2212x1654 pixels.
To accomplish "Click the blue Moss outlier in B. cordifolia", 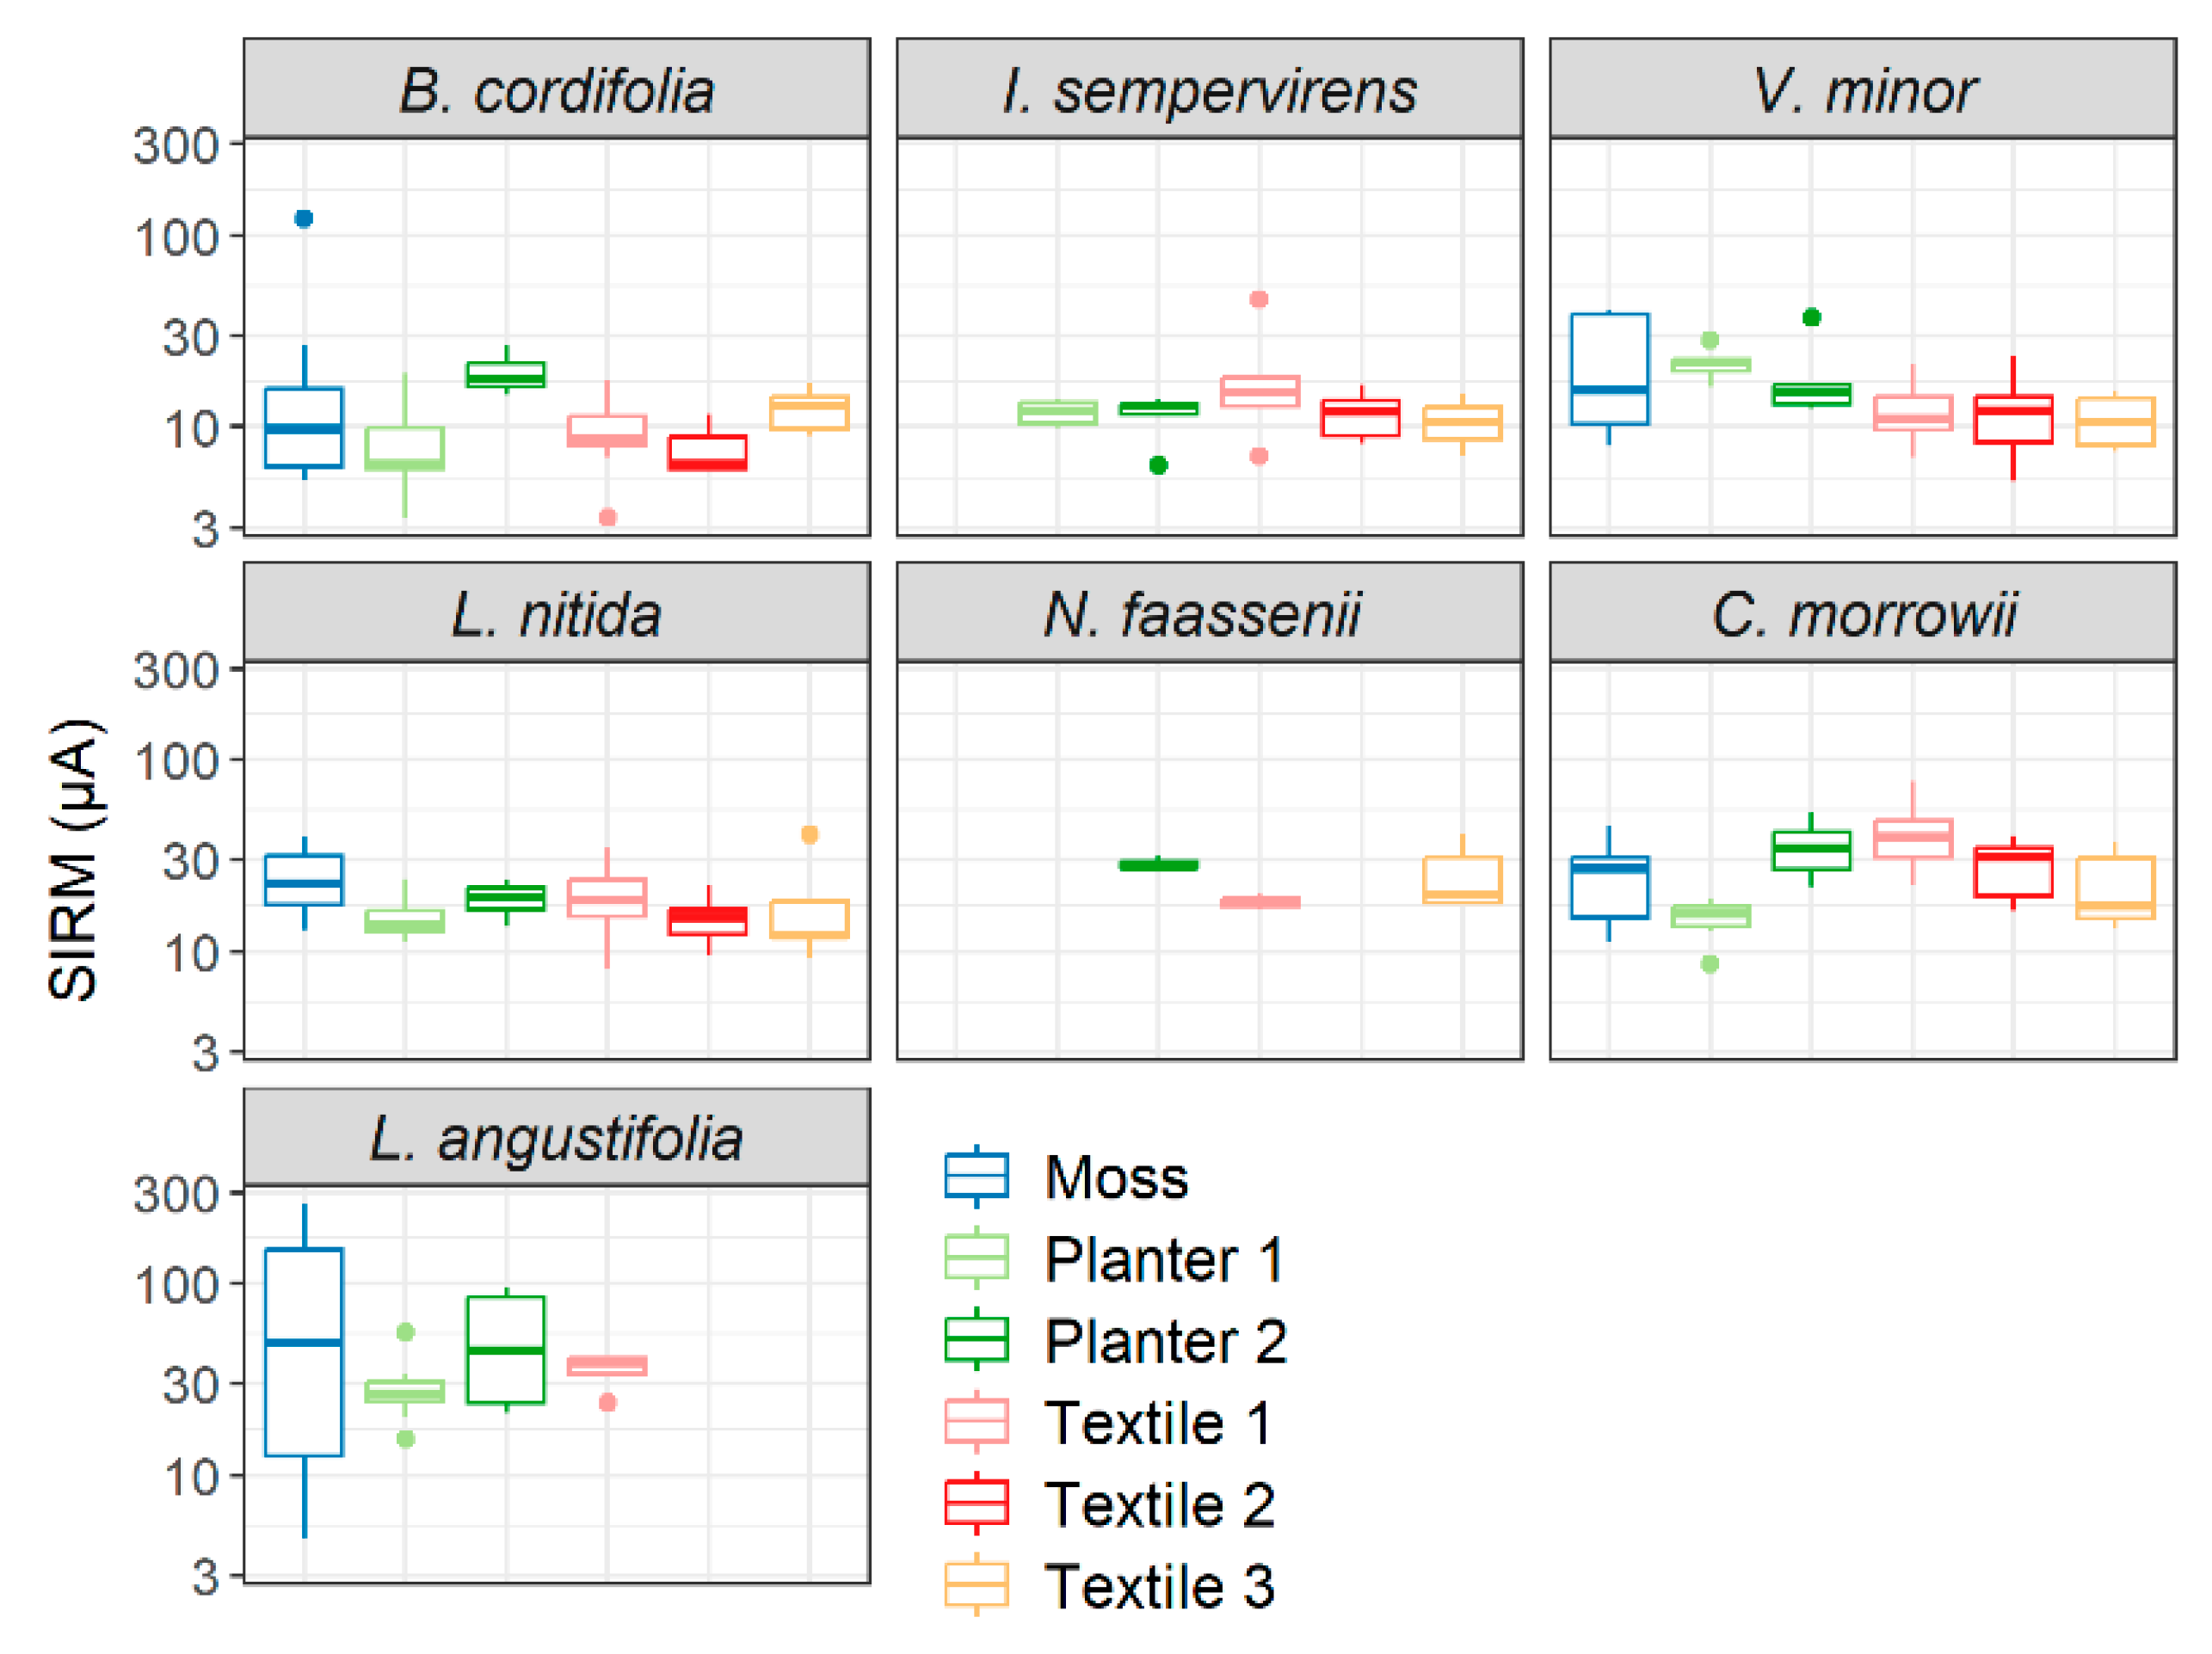I will tap(304, 218).
